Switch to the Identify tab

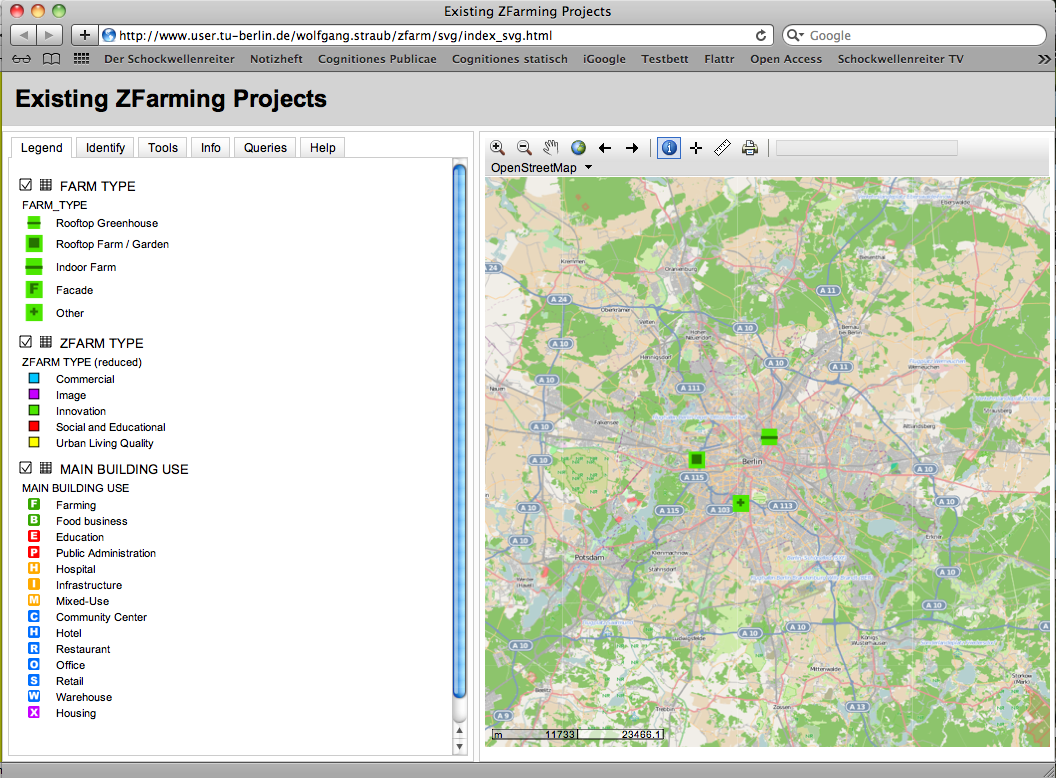pyautogui.click(x=106, y=148)
